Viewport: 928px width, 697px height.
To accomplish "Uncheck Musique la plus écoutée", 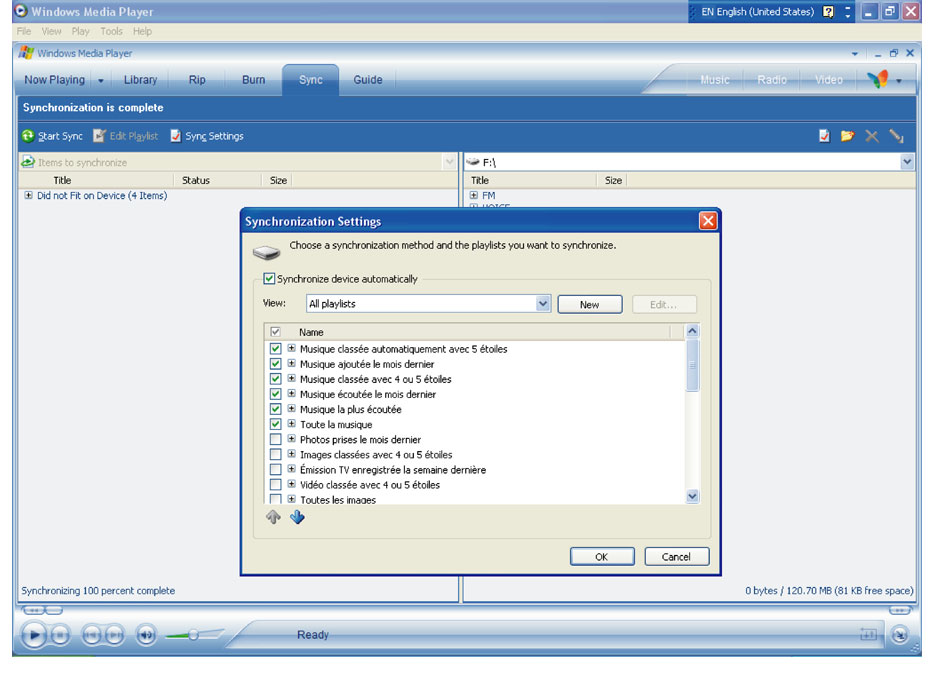I will click(x=275, y=409).
